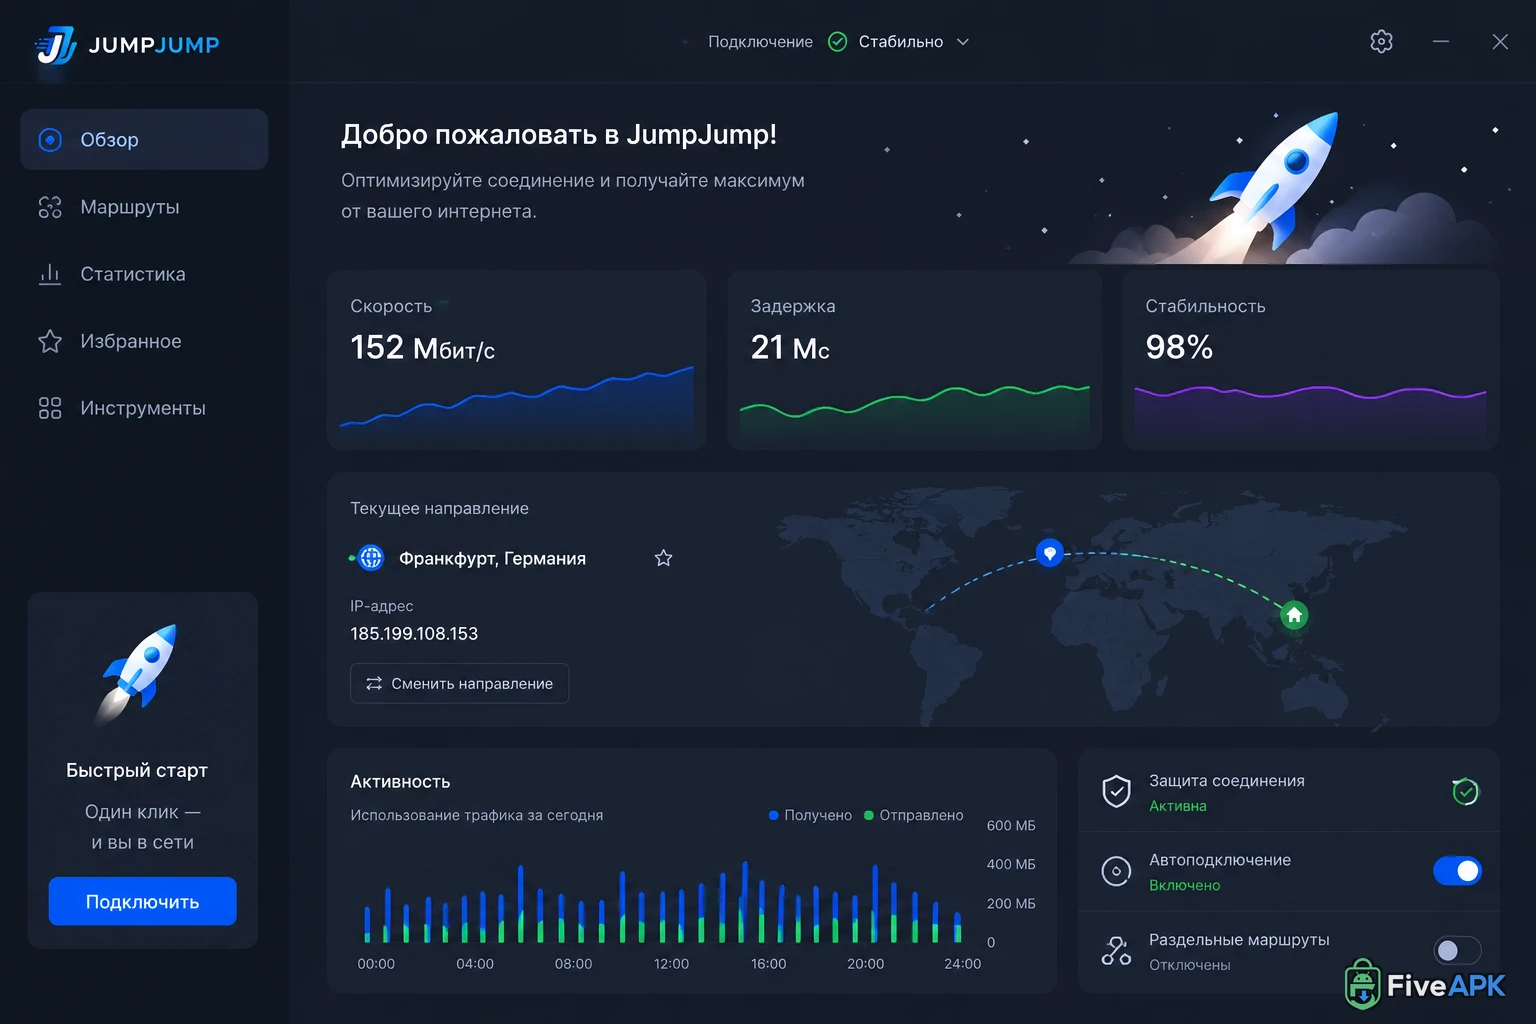Image resolution: width=1536 pixels, height=1024 pixels.
Task: Click the blue location pin on the map
Action: click(x=1049, y=553)
